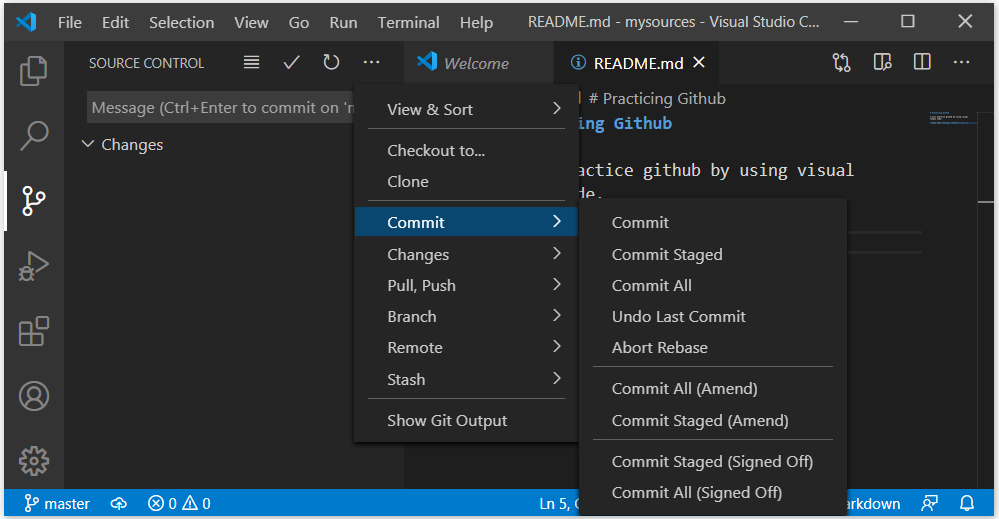
Task: Open errors and warnings status indicator
Action: click(x=179, y=504)
